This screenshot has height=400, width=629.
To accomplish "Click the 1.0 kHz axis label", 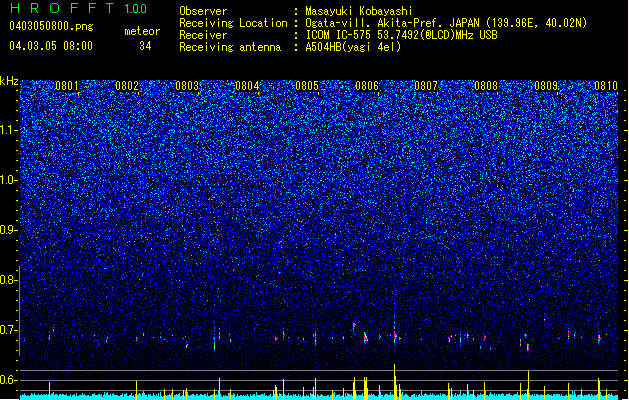I will pos(8,180).
